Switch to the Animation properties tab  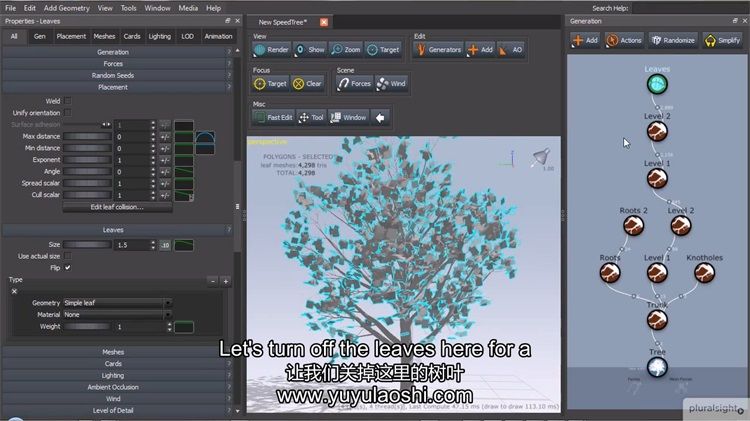coord(218,36)
